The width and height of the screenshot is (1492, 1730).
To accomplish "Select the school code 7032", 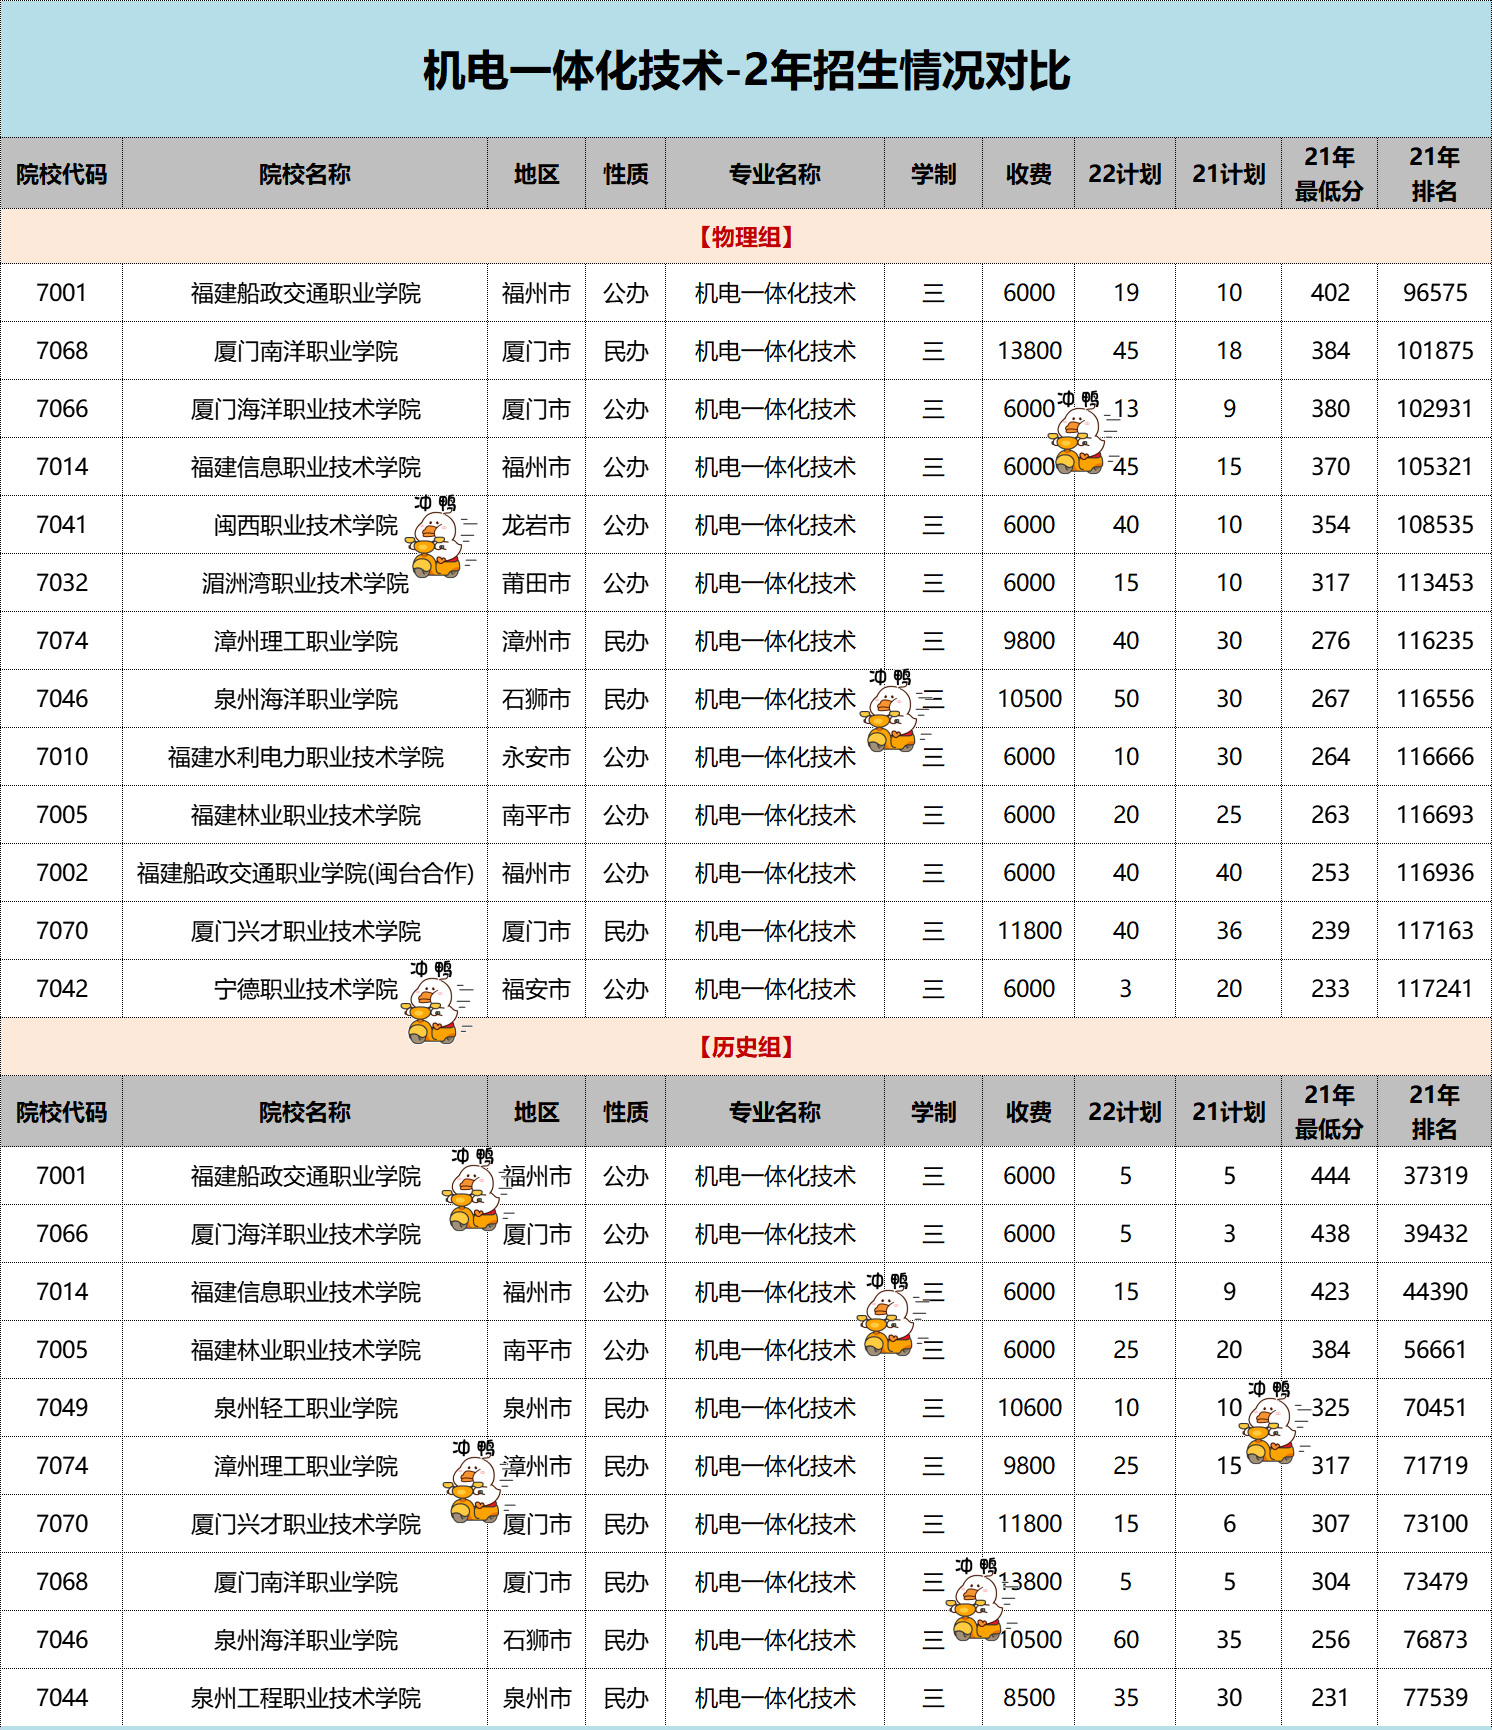I will 62,583.
